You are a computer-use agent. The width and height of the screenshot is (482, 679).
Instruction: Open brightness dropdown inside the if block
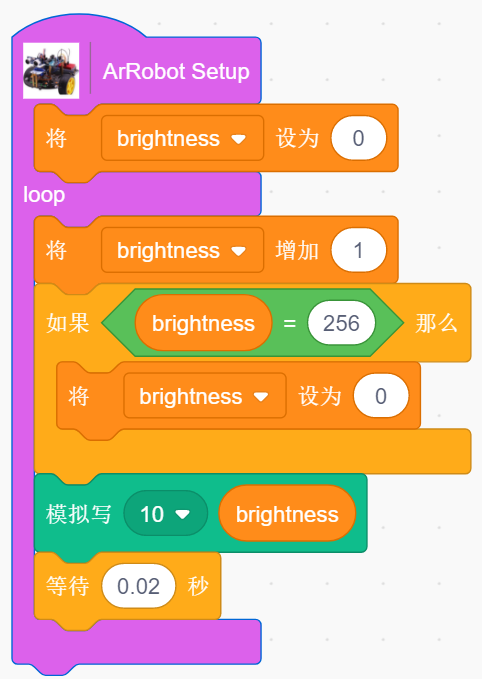(205, 396)
